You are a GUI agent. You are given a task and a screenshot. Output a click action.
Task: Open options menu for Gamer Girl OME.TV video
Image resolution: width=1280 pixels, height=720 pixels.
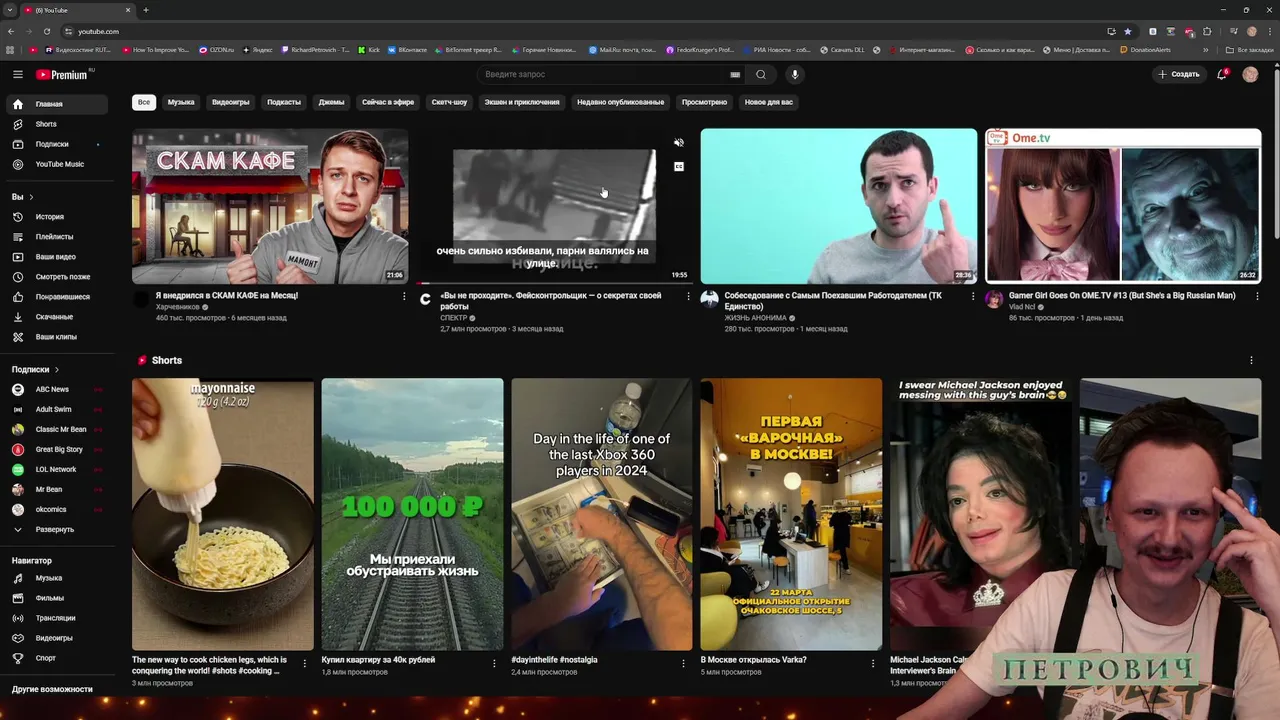(x=1257, y=296)
